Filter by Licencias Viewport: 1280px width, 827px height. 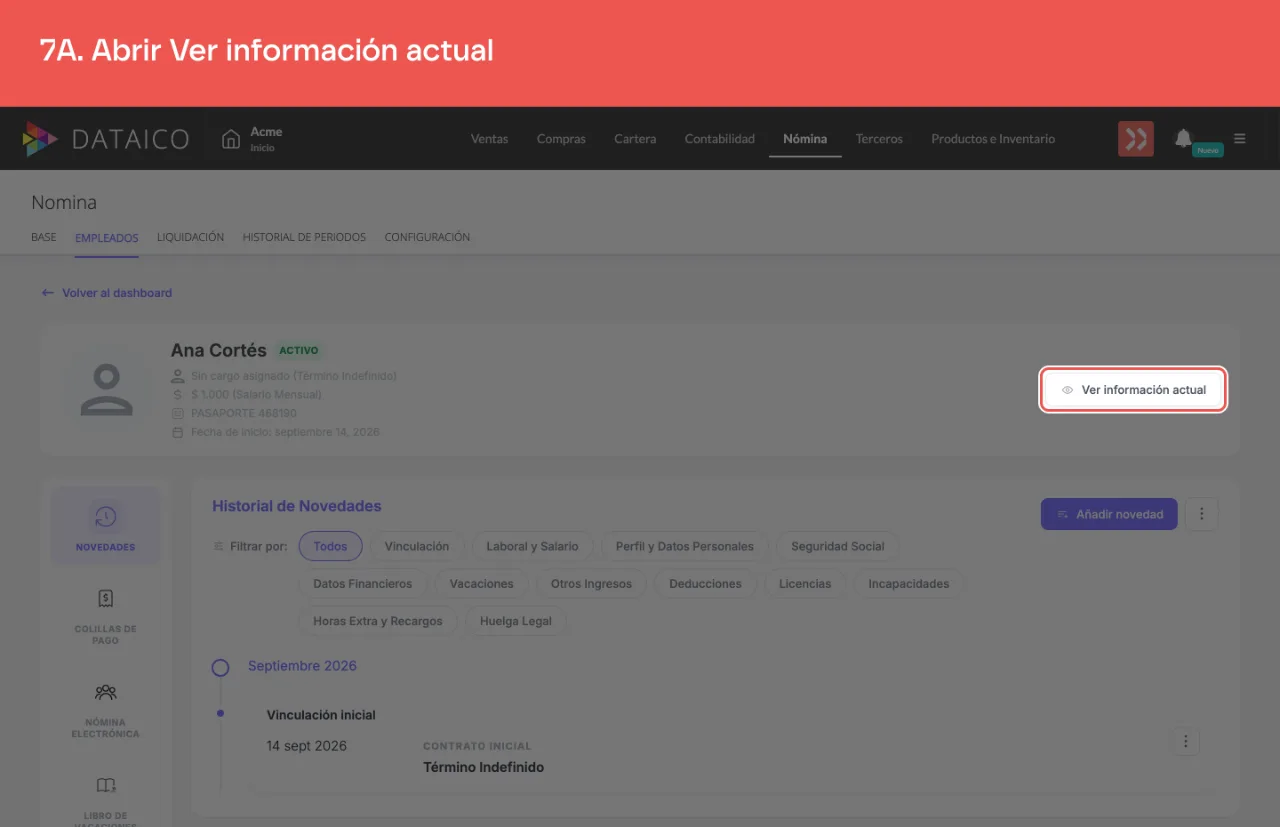(805, 583)
